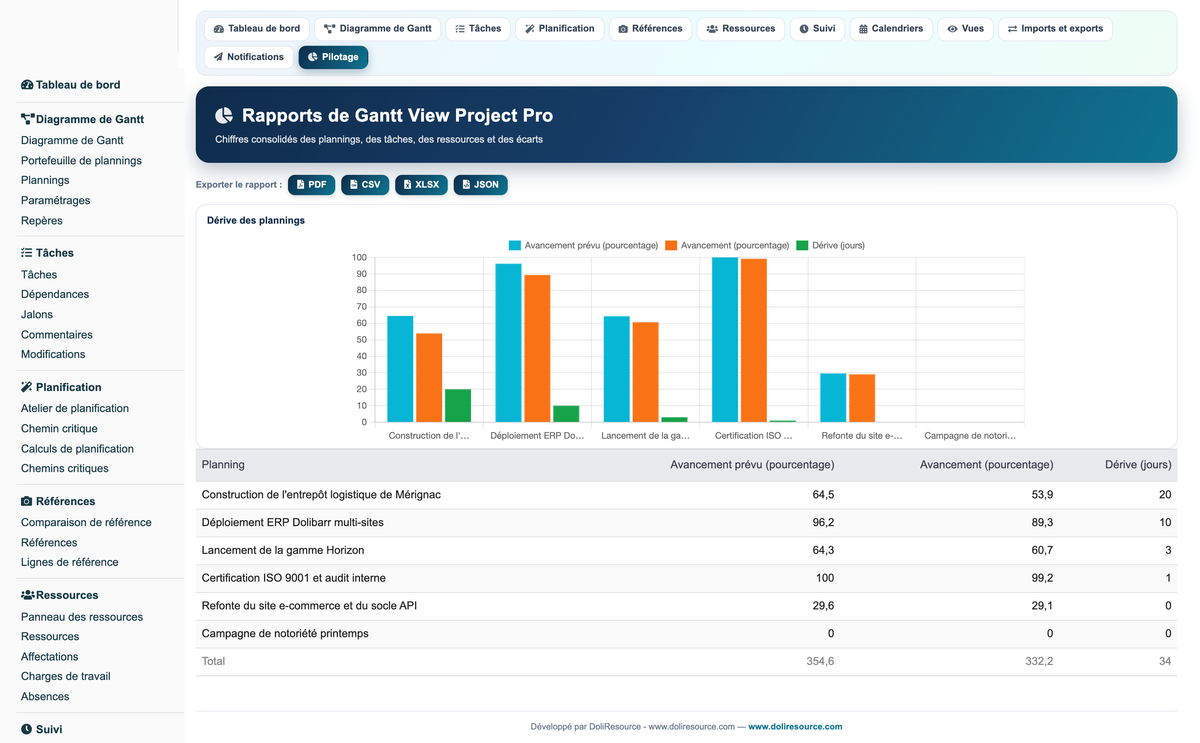
Task: Open the Planification tab
Action: pos(560,28)
